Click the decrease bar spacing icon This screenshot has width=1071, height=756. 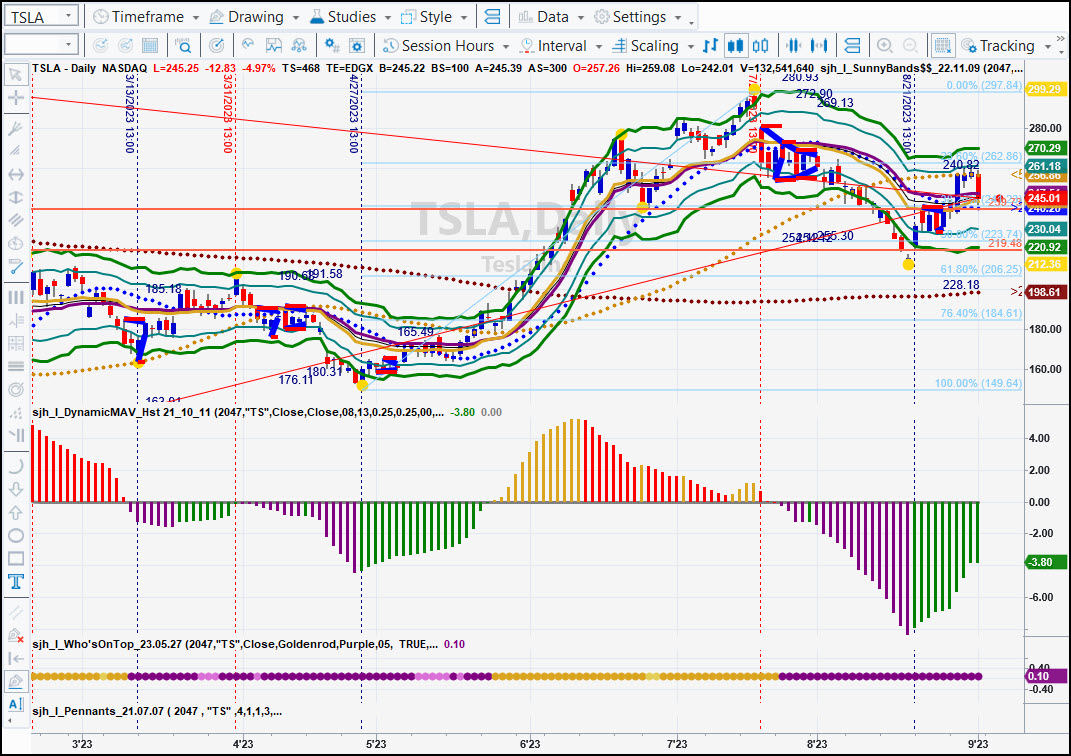coord(793,46)
